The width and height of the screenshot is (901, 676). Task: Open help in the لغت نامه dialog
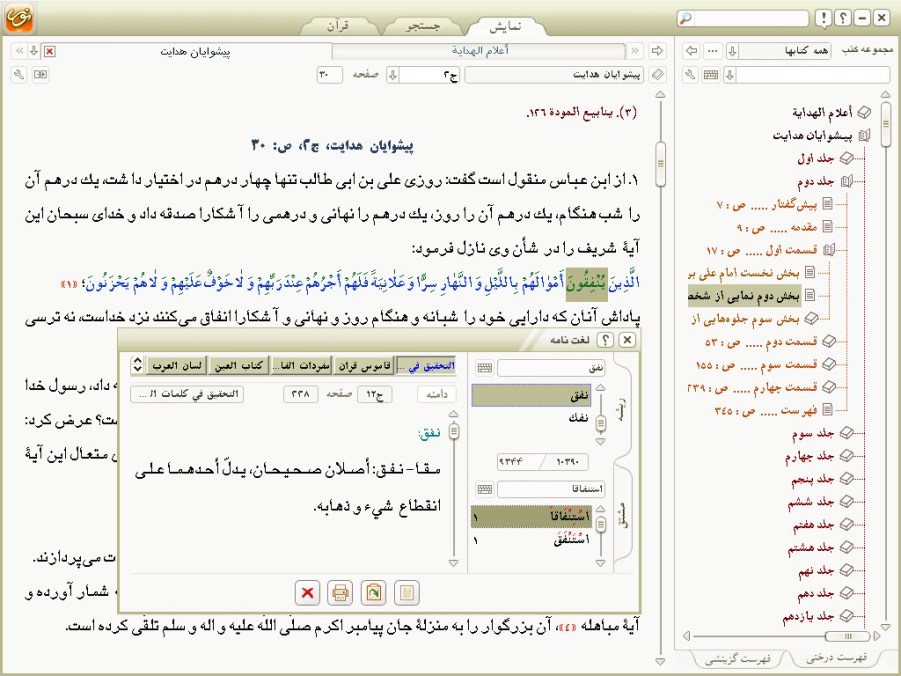pos(605,340)
